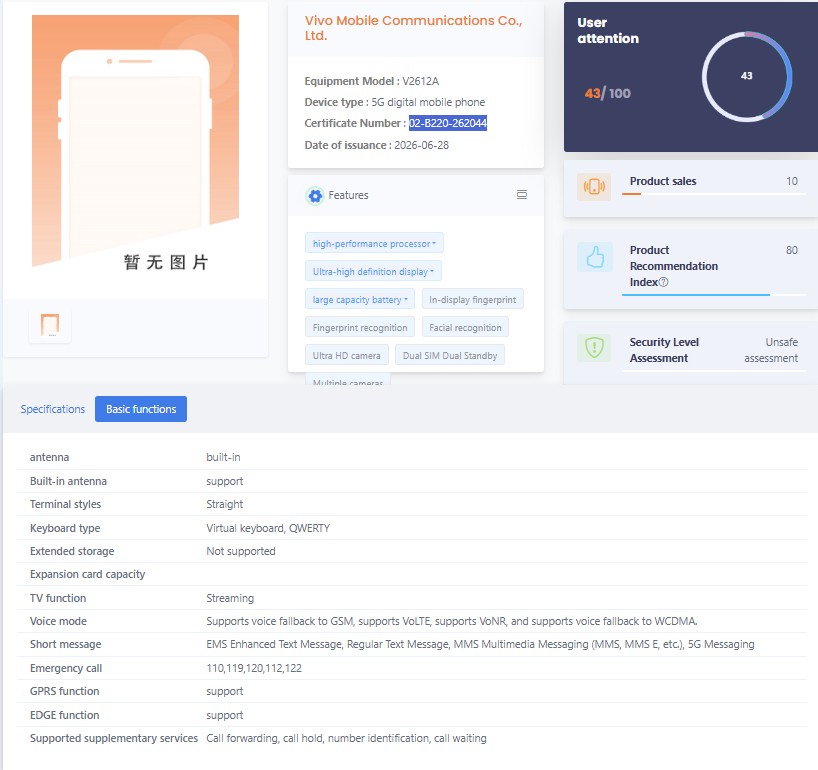Viewport: 818px width, 770px height.
Task: Click the EDGE function row label
Action: pyautogui.click(x=65, y=715)
